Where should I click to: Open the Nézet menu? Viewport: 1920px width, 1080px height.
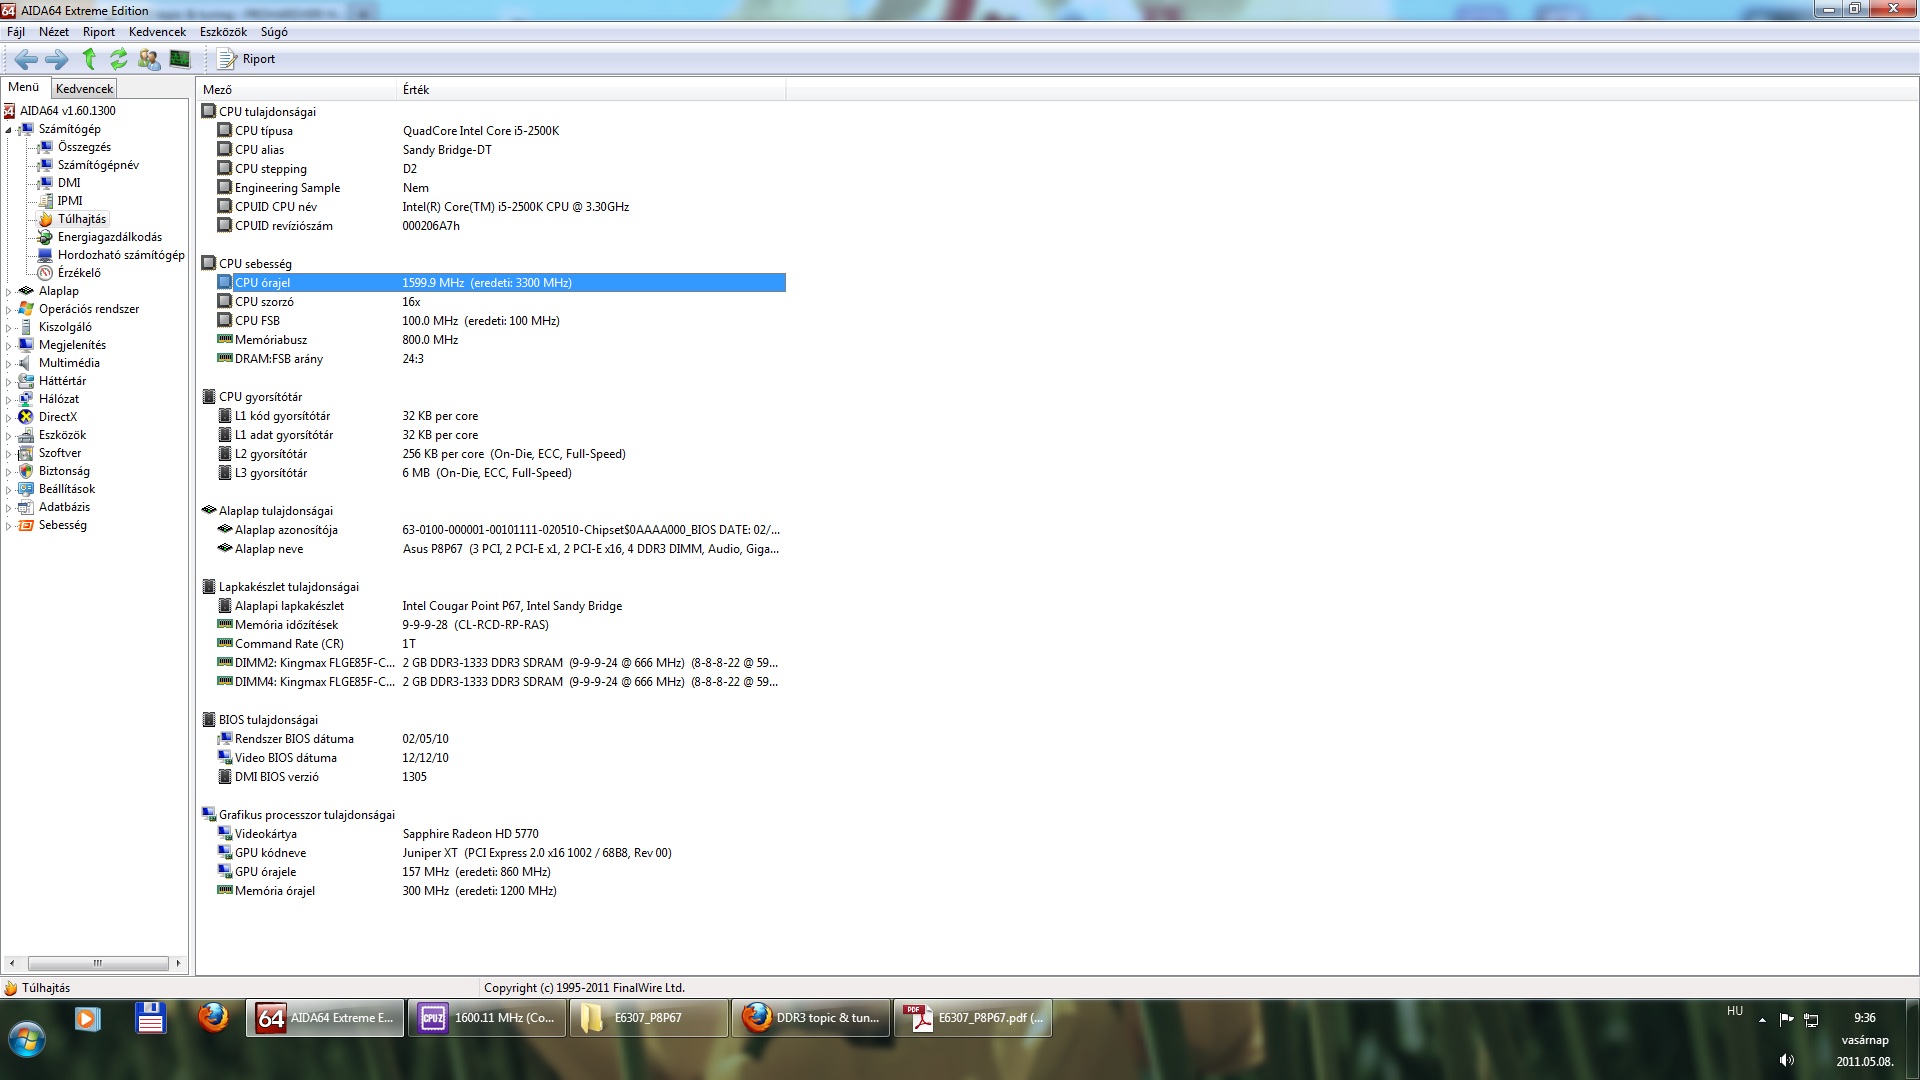point(54,32)
